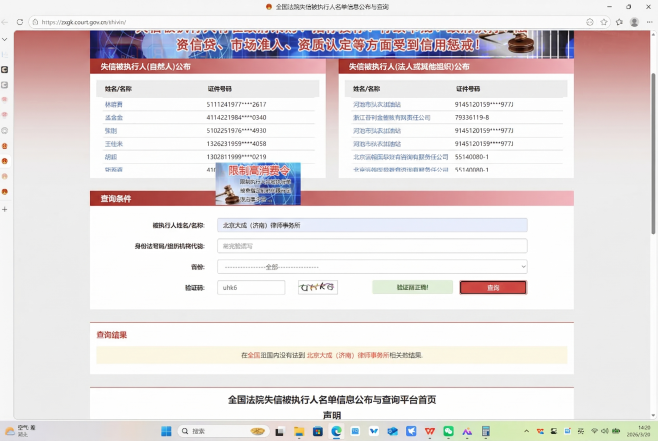Click the code 79336119-8 cell
The image size is (658, 441).
point(472,117)
